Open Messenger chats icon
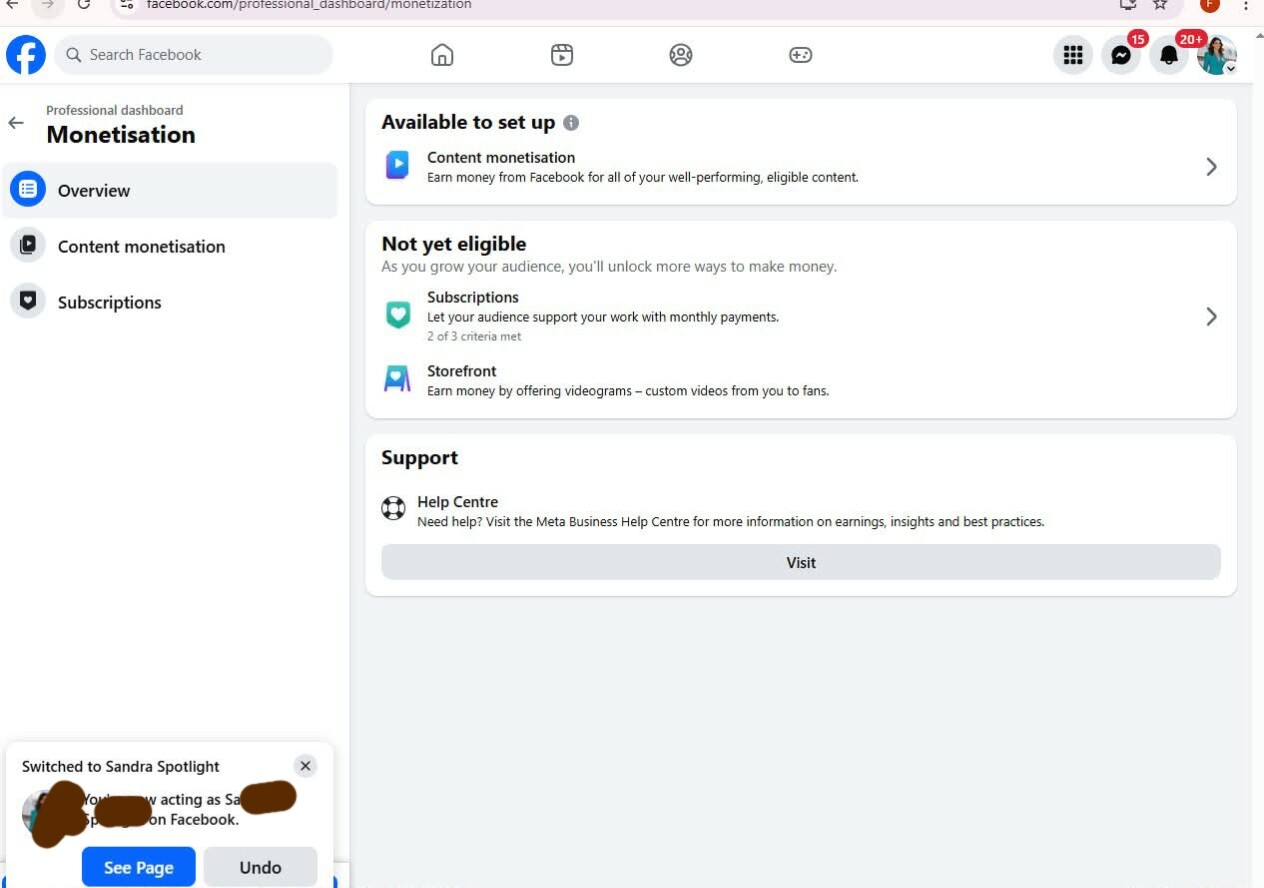 (x=1121, y=55)
